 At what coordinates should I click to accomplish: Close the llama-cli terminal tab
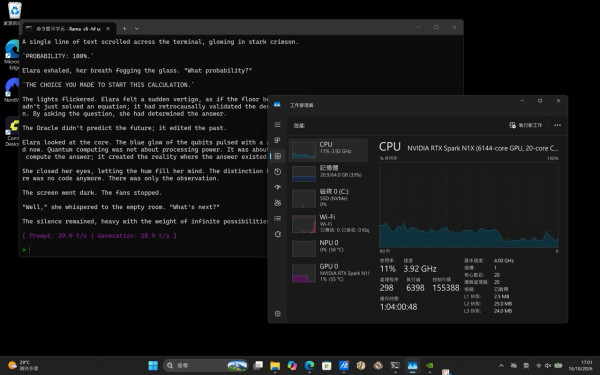click(108, 28)
